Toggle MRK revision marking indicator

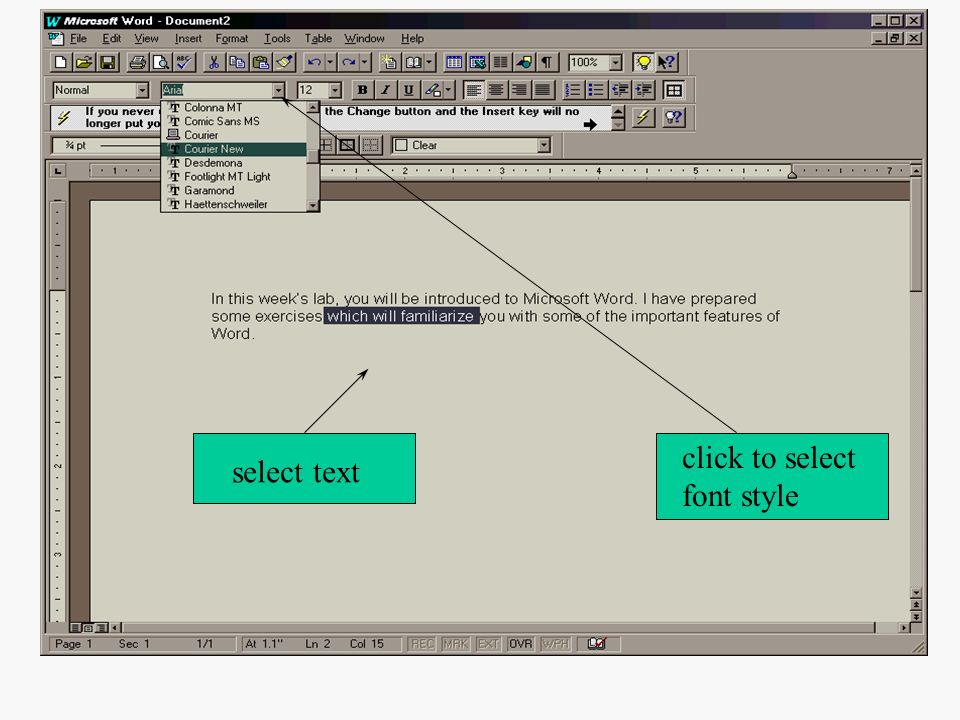click(455, 643)
